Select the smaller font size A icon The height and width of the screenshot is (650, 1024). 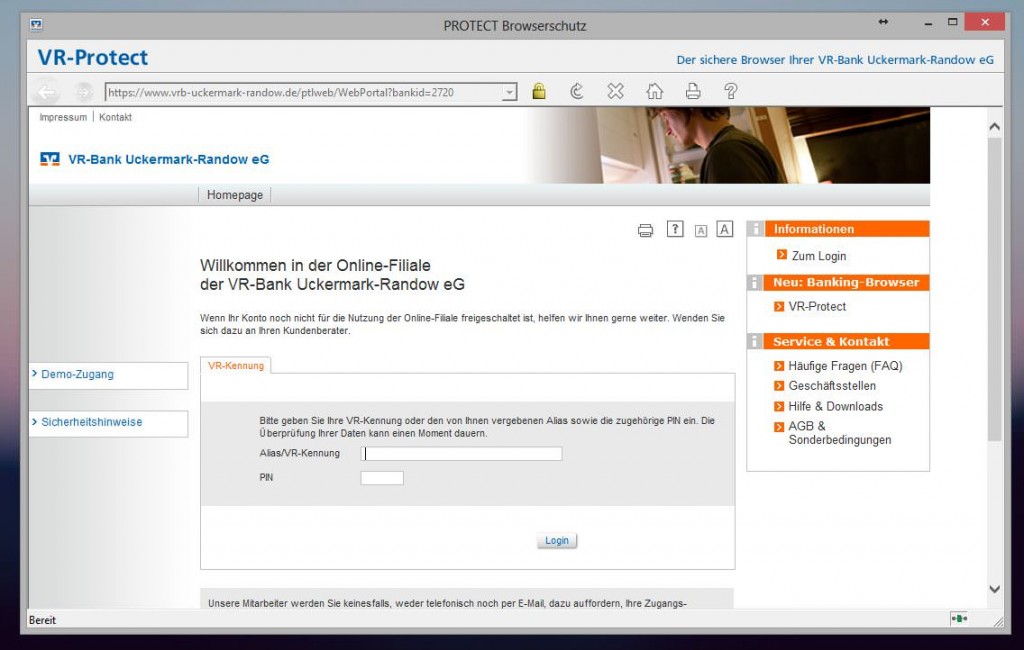pos(701,231)
